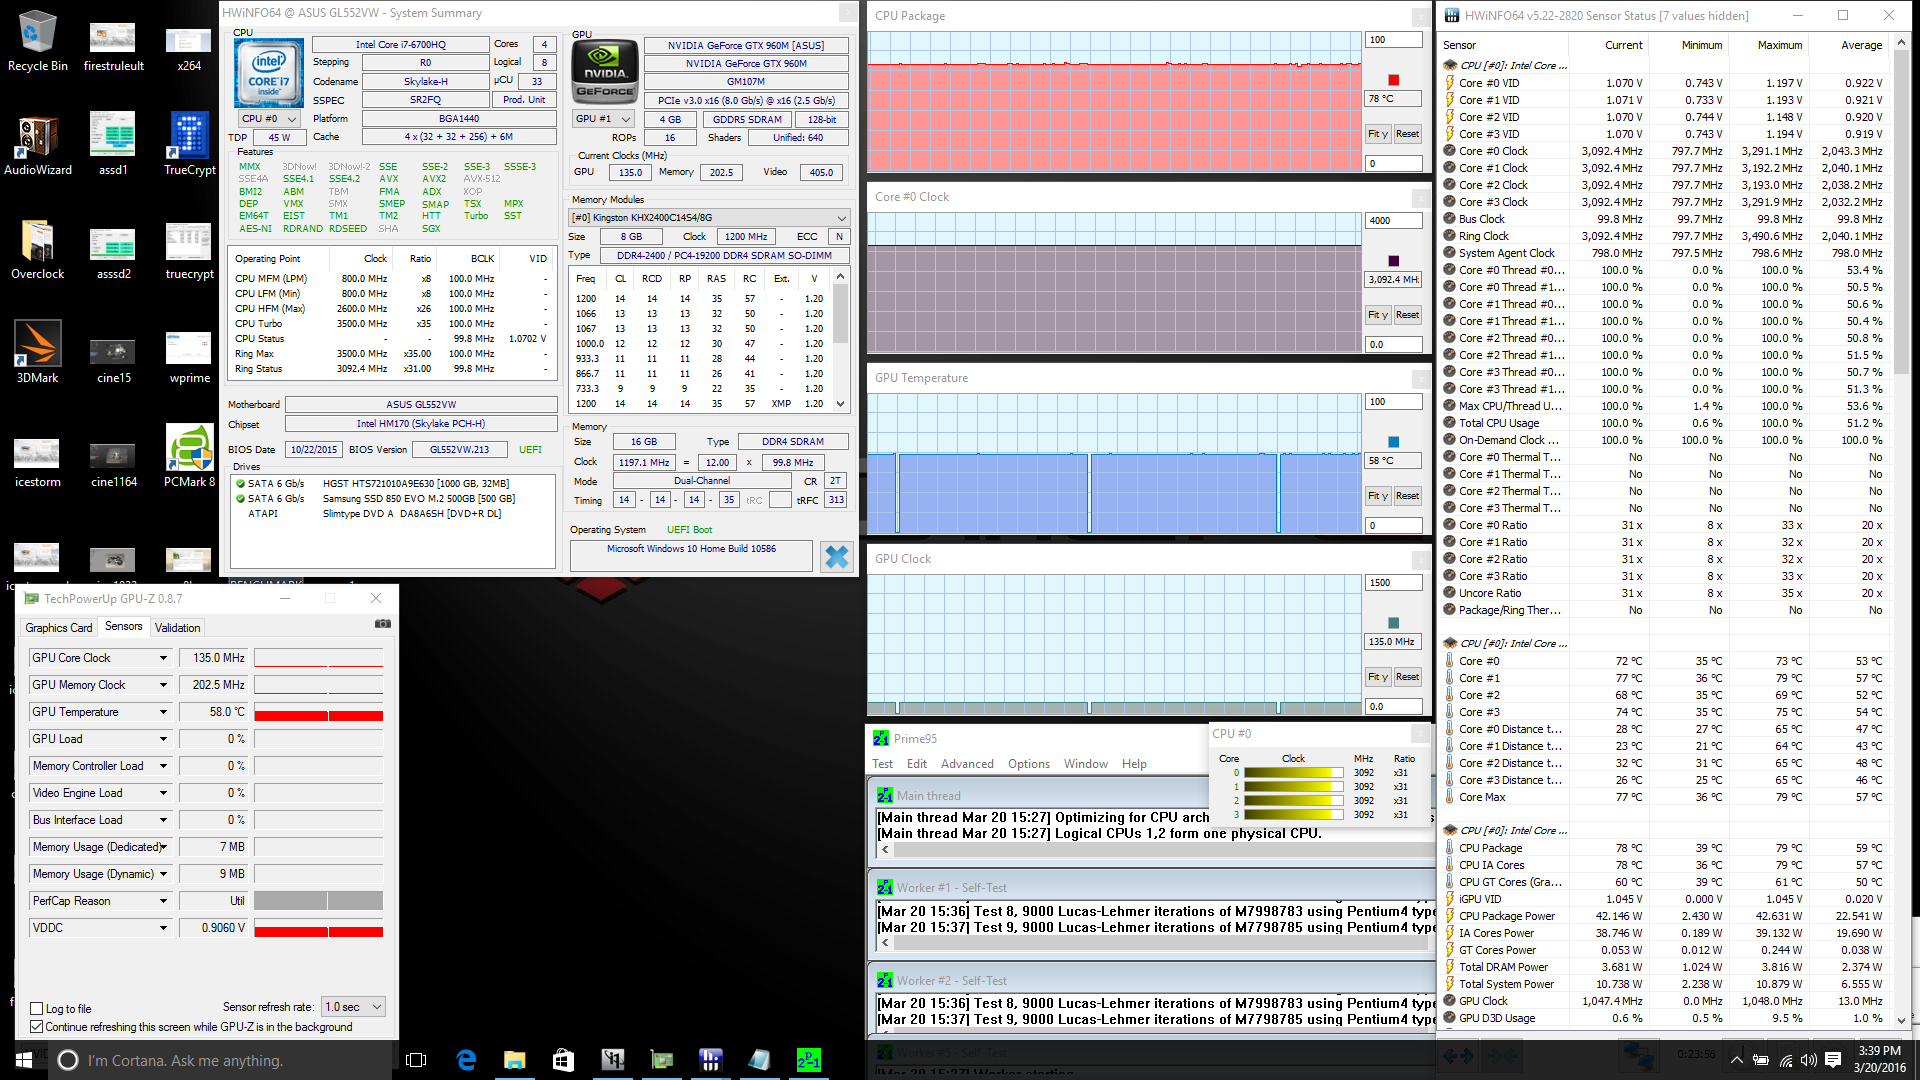Click the GPU Clock graph maximum value field
This screenshot has width=1920, height=1080.
[1394, 583]
